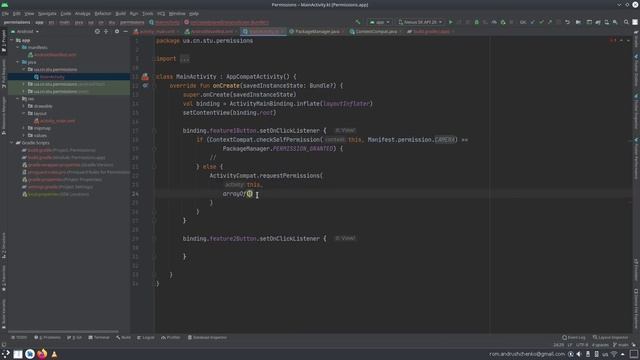
Task: Click the Search Everywhere magnifier icon
Action: [x=626, y=22]
